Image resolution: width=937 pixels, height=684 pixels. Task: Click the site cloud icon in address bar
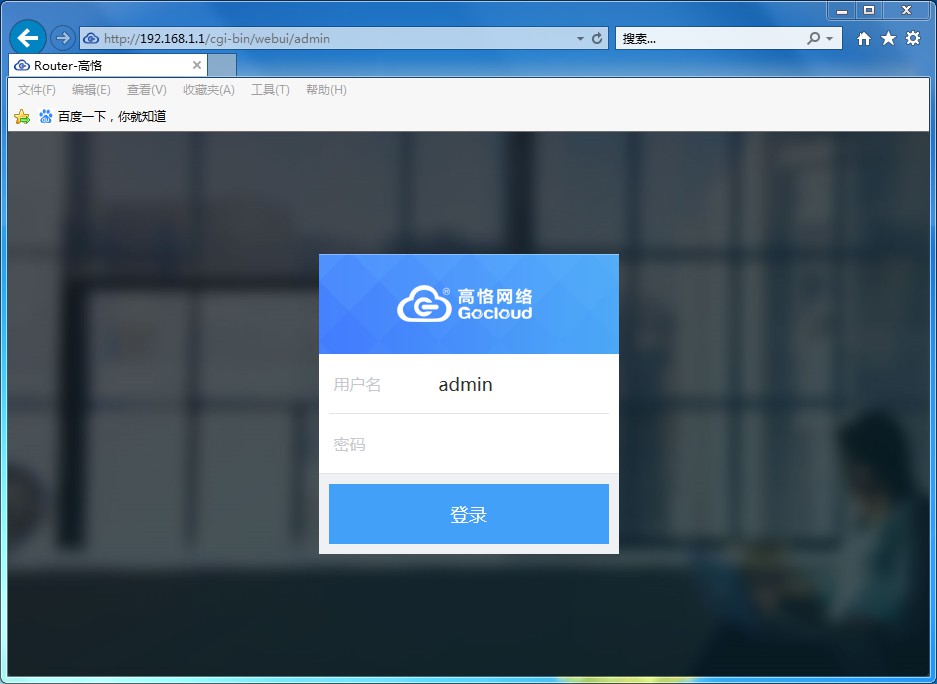click(x=91, y=39)
